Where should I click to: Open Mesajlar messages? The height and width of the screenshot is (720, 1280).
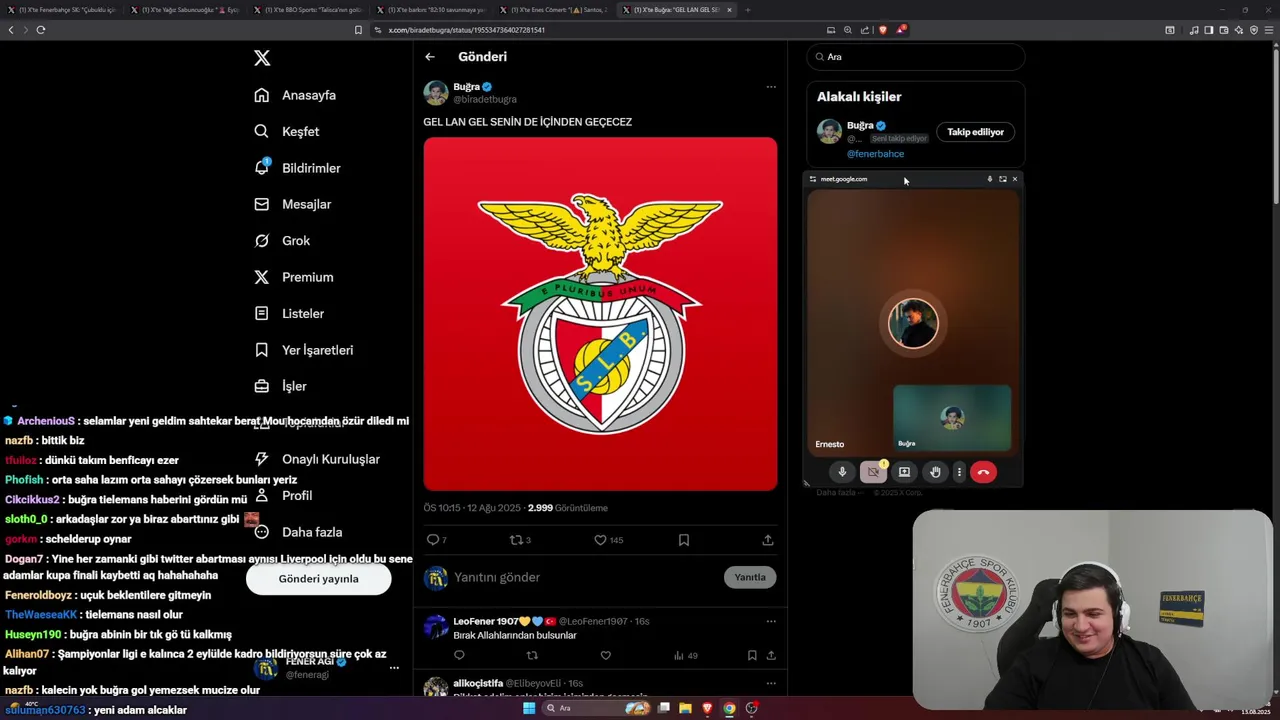tap(292, 204)
